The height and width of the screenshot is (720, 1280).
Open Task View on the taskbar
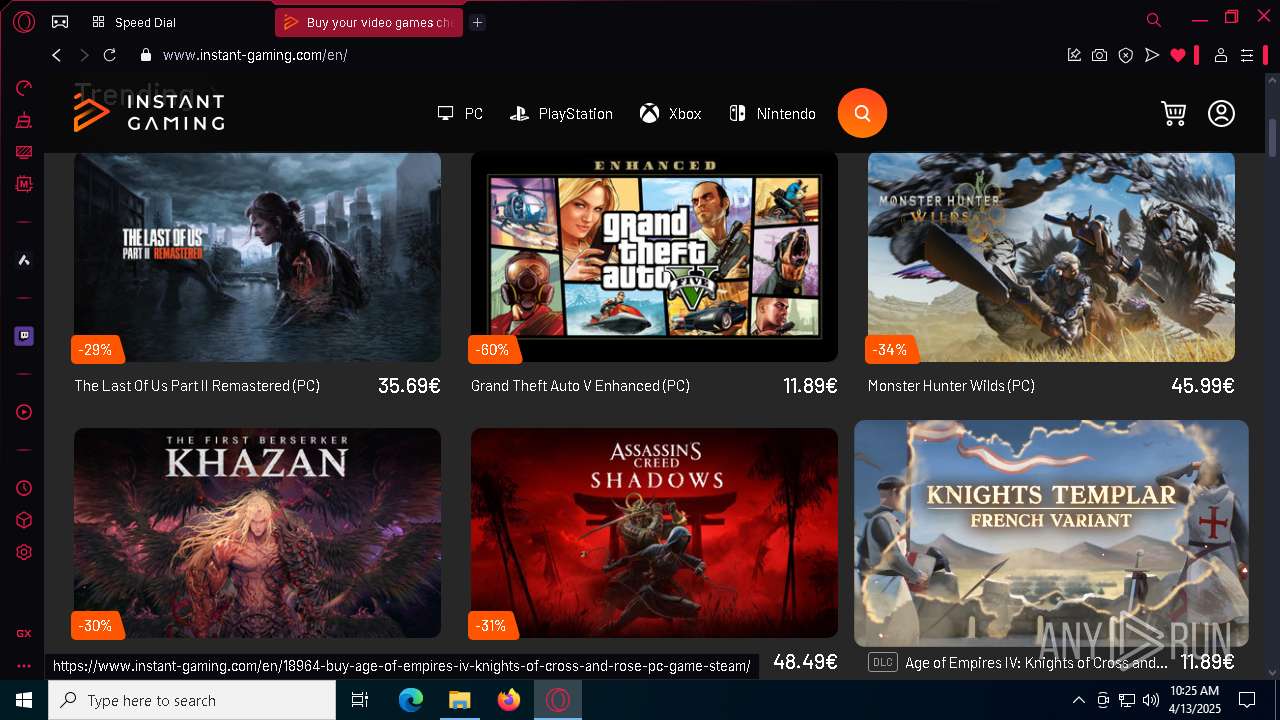coord(360,700)
